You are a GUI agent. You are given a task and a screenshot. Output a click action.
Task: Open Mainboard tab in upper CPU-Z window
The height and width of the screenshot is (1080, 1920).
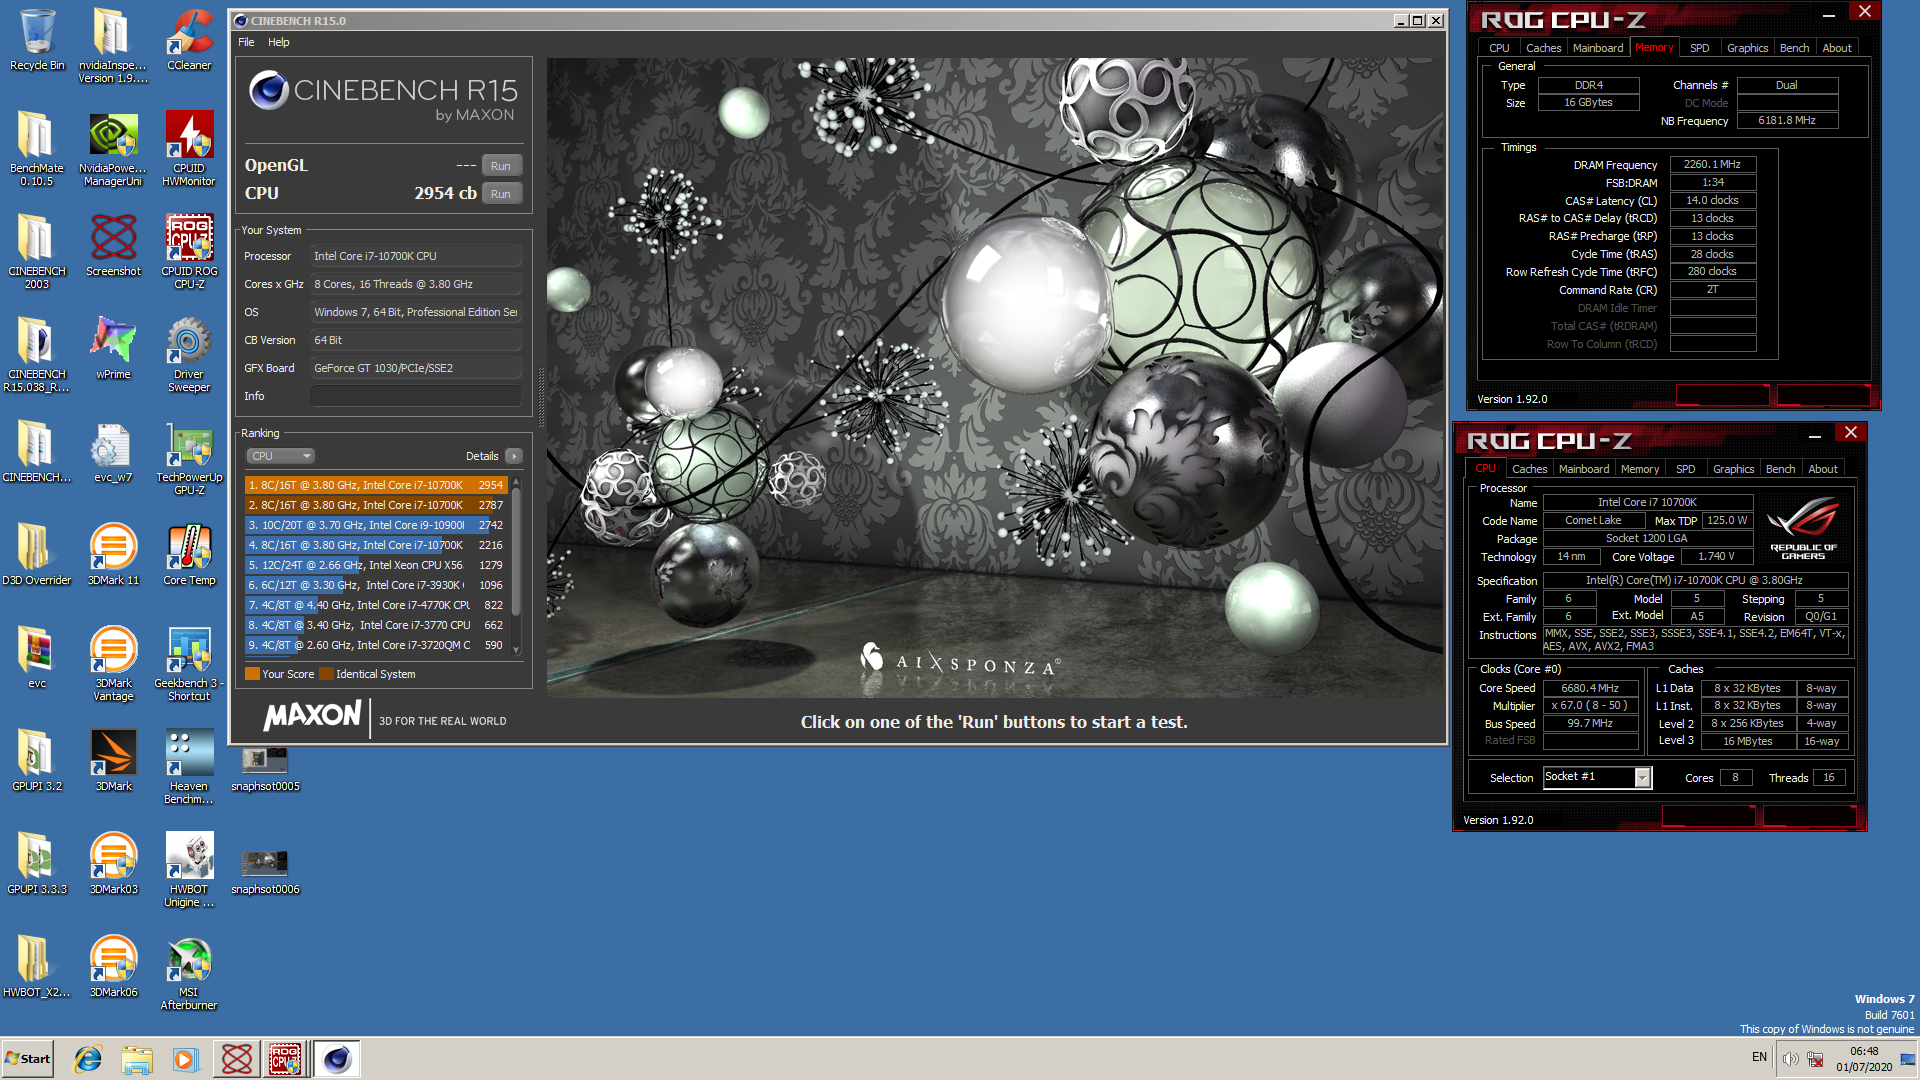[1598, 48]
